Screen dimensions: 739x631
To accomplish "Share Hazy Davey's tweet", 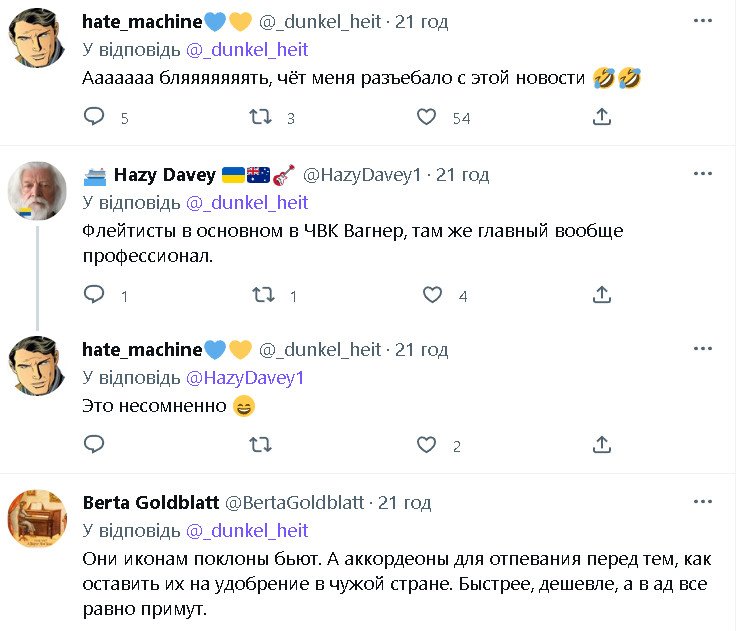I will (602, 295).
